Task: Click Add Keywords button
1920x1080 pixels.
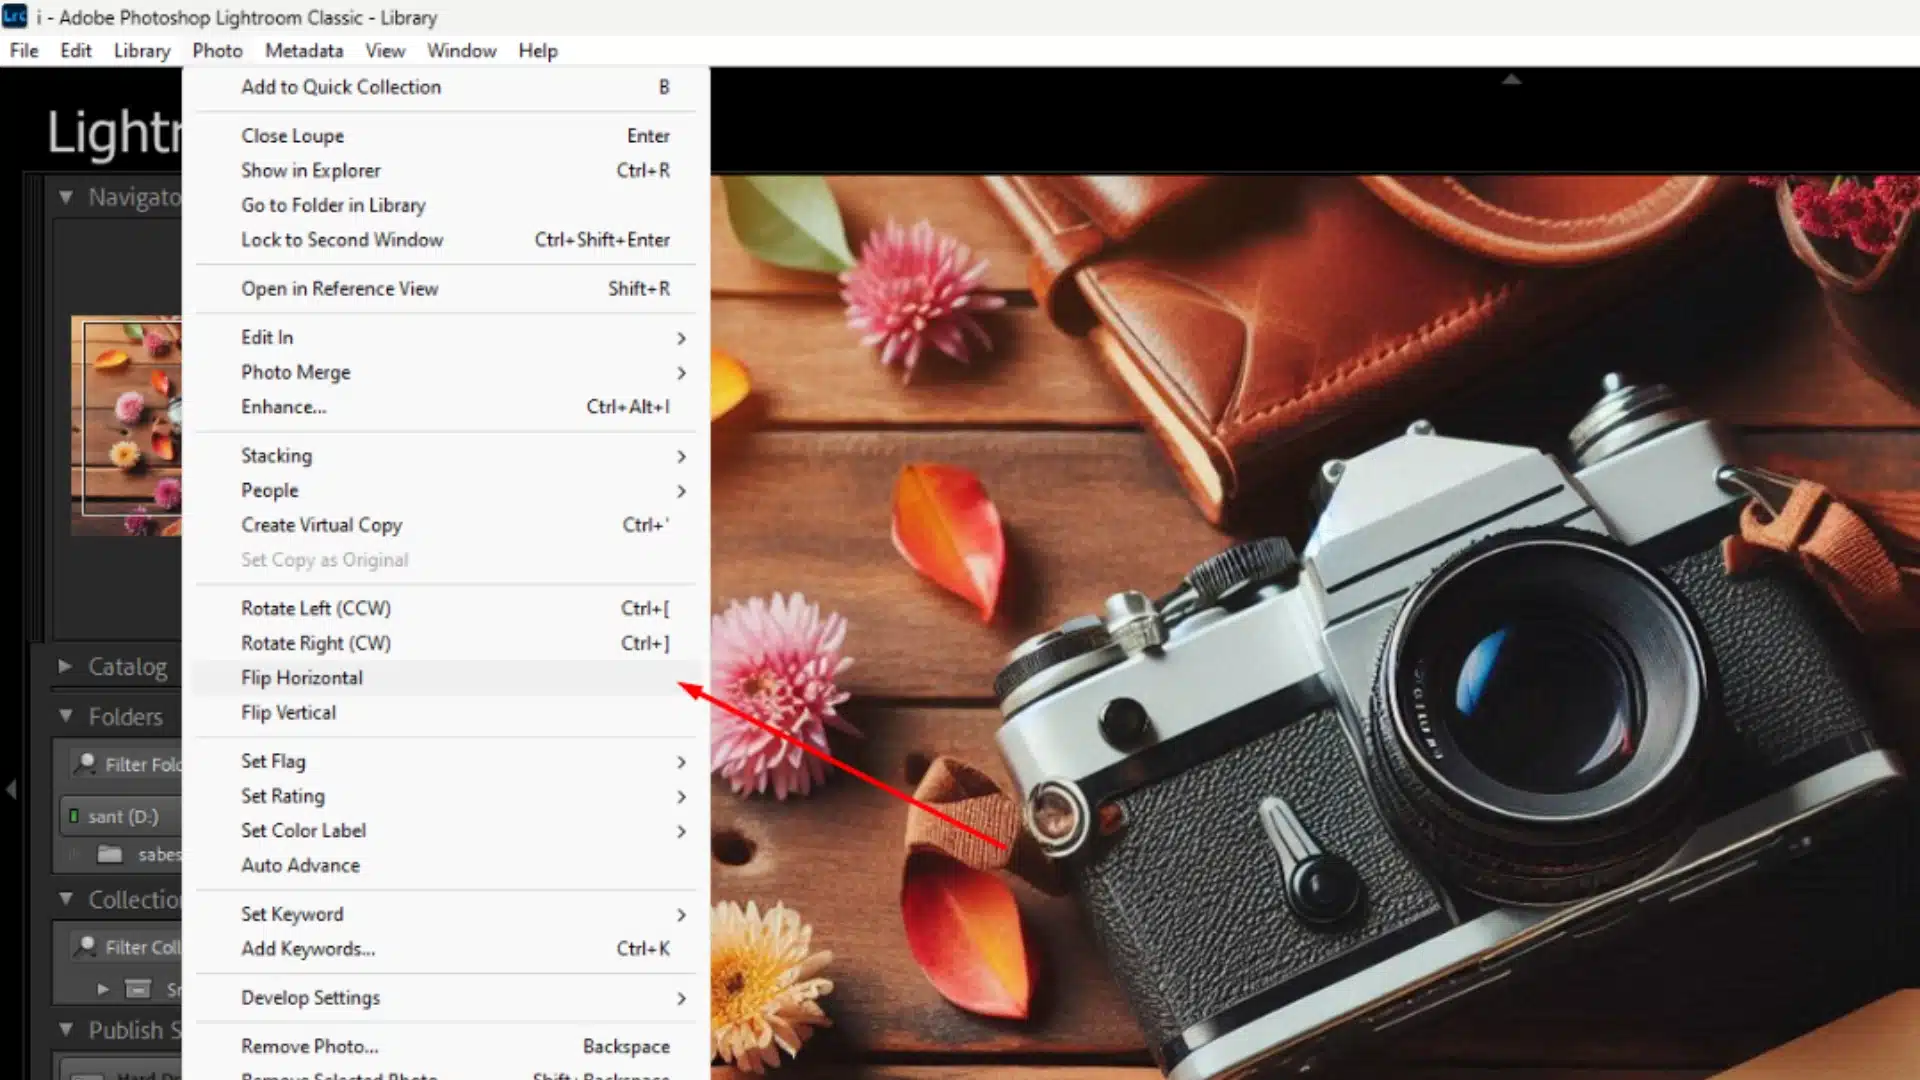Action: point(307,948)
